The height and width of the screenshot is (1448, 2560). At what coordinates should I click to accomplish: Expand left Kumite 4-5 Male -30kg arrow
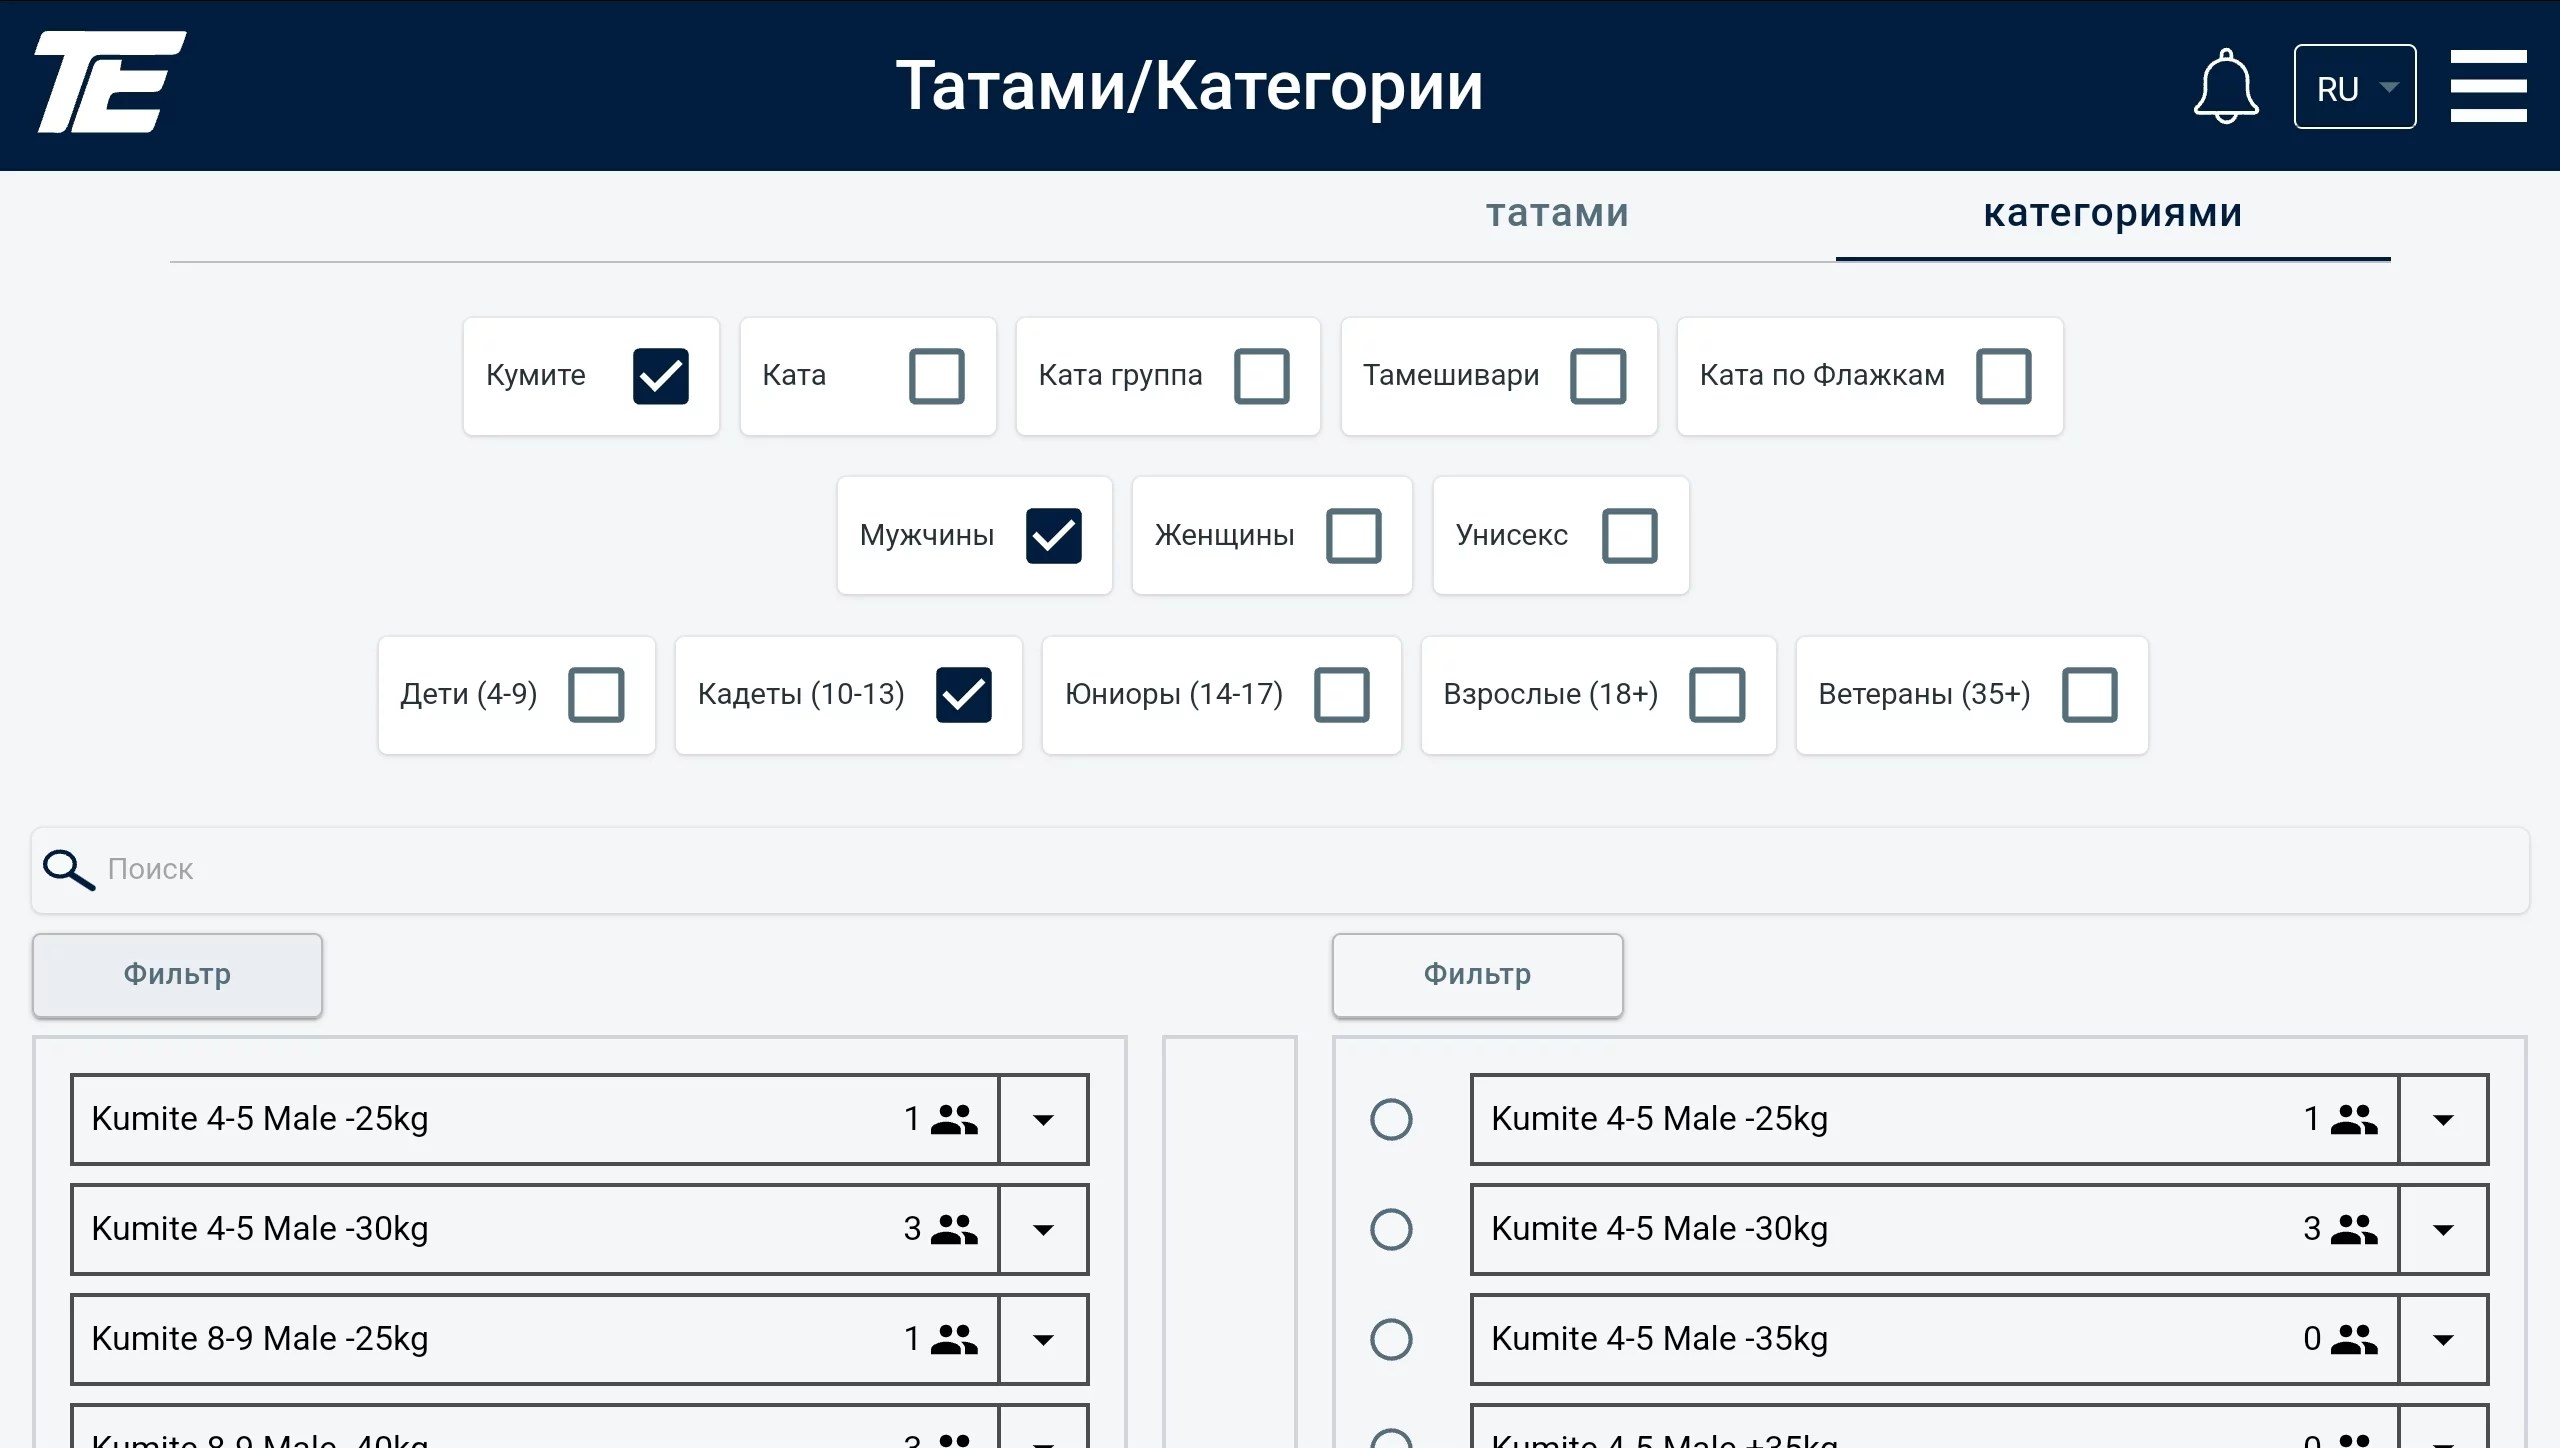[1043, 1230]
